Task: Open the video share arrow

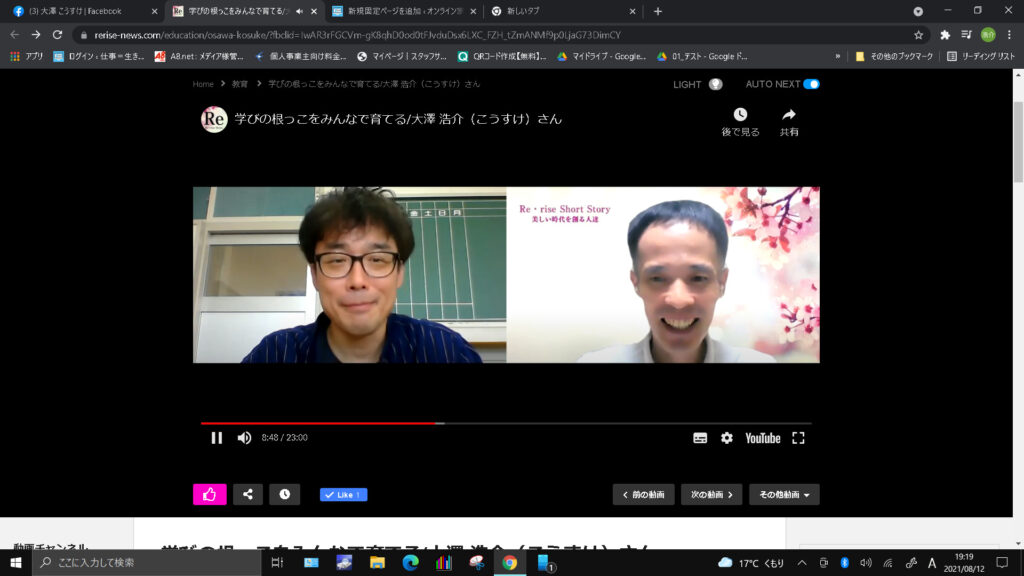Action: 789,115
